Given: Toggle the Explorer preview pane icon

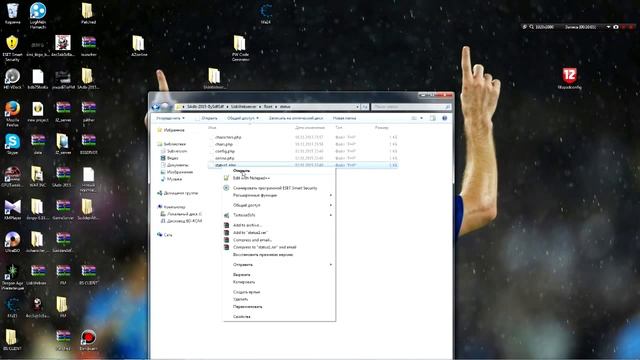Looking at the screenshot, I should (433, 118).
